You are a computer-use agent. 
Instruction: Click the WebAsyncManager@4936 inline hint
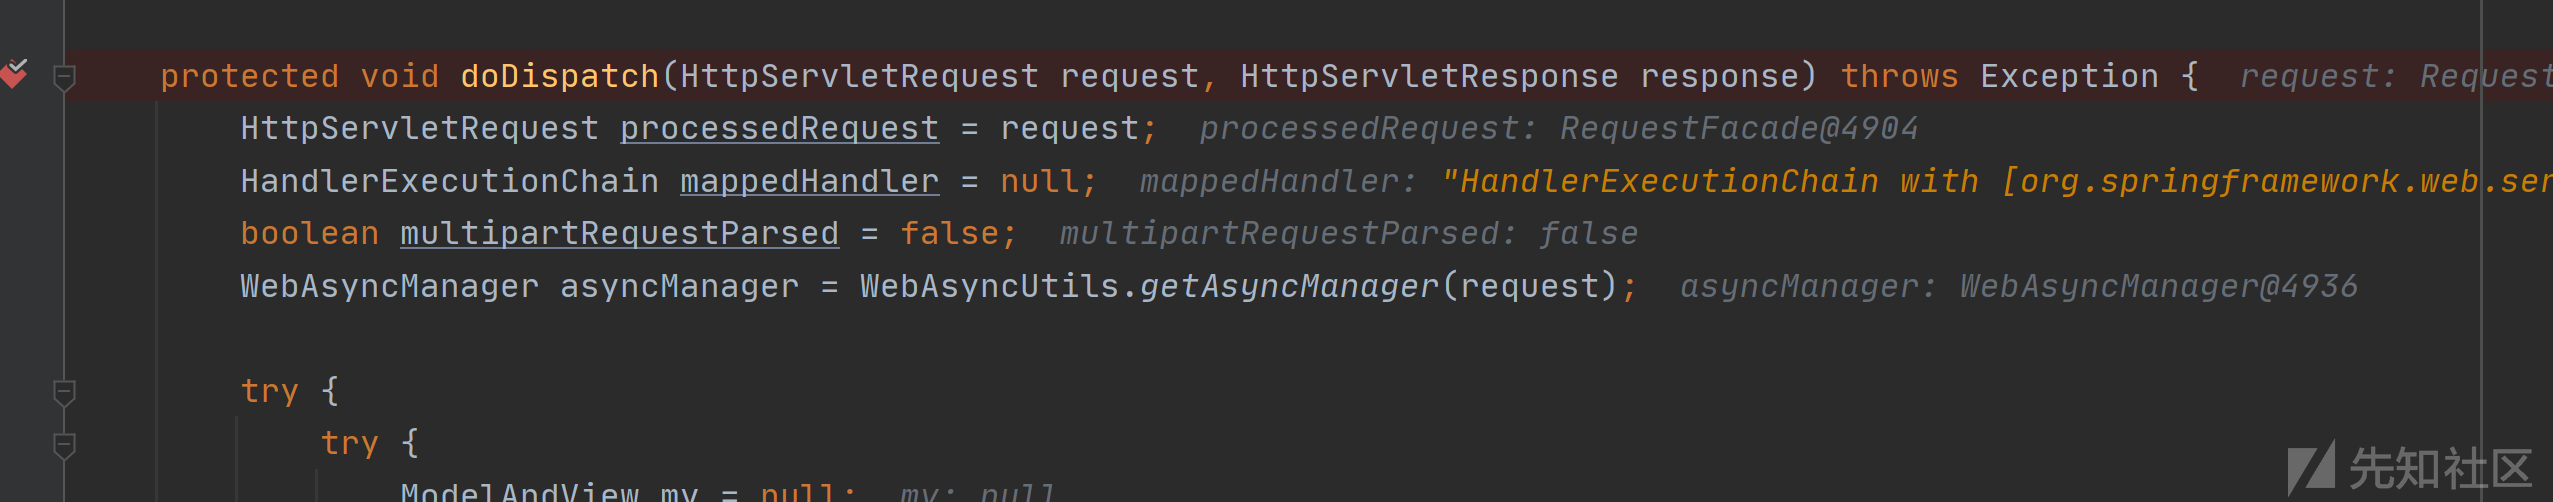(x=2158, y=287)
